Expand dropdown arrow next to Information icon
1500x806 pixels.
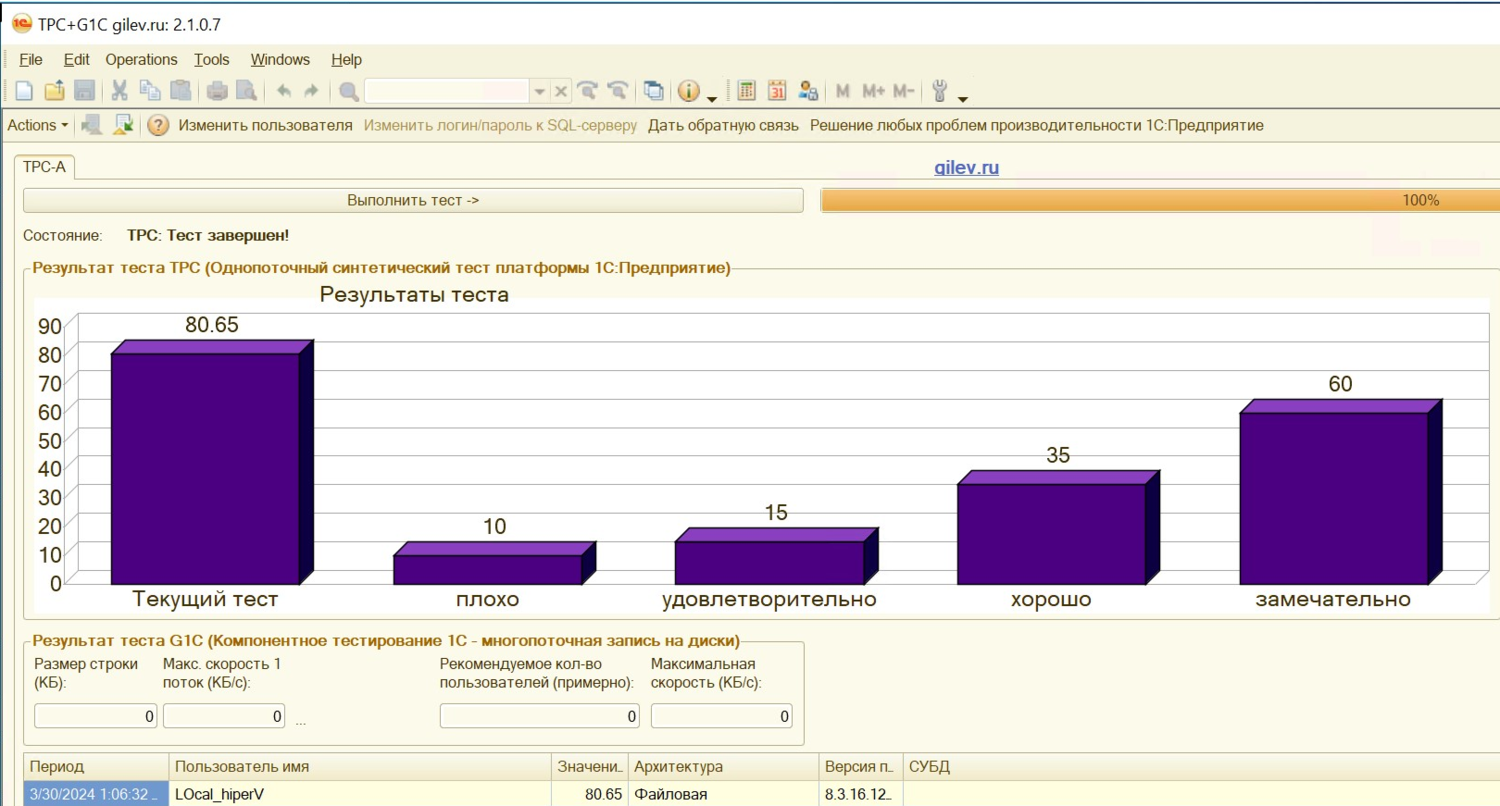pos(711,97)
